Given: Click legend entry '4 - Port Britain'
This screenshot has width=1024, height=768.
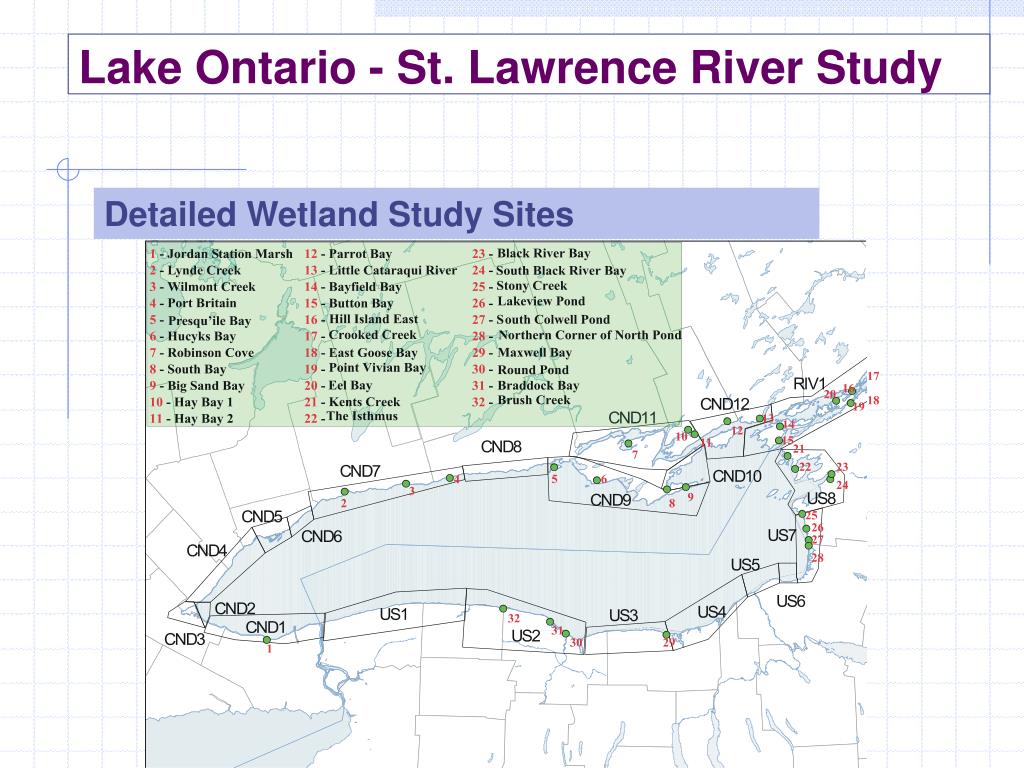Looking at the screenshot, I should (193, 303).
